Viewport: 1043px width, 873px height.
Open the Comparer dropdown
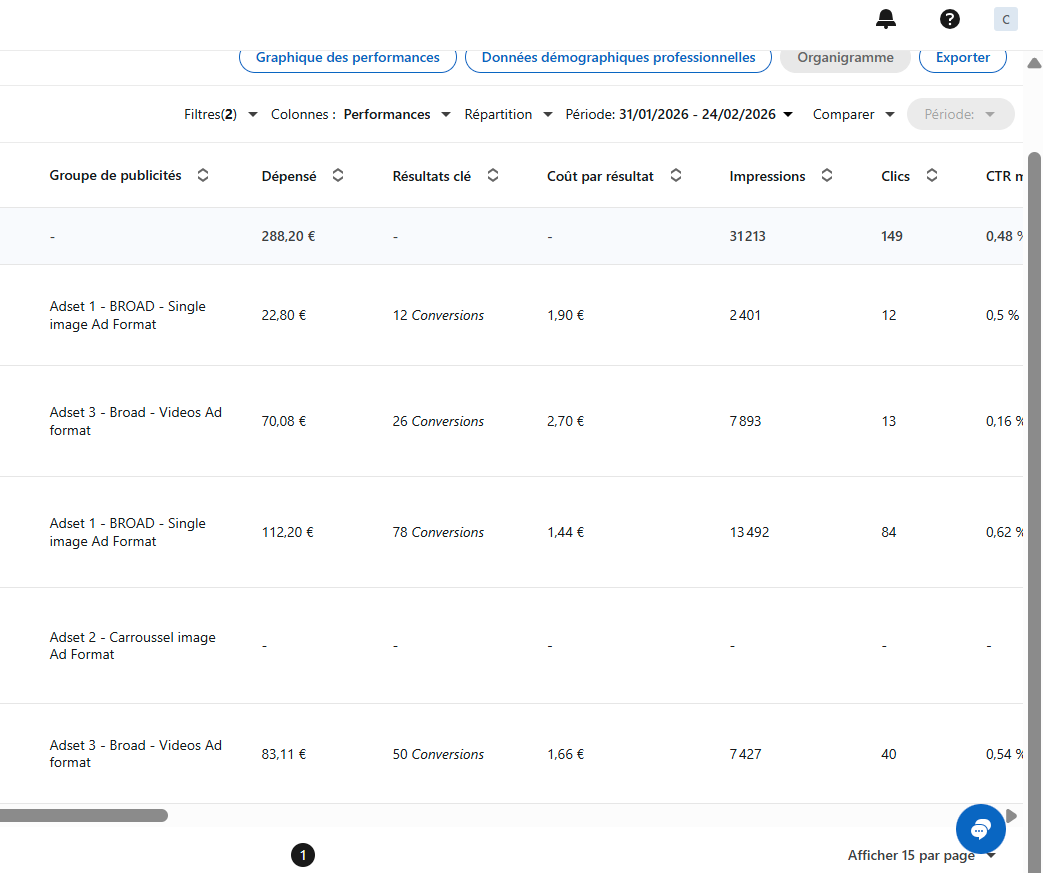[x=853, y=115]
